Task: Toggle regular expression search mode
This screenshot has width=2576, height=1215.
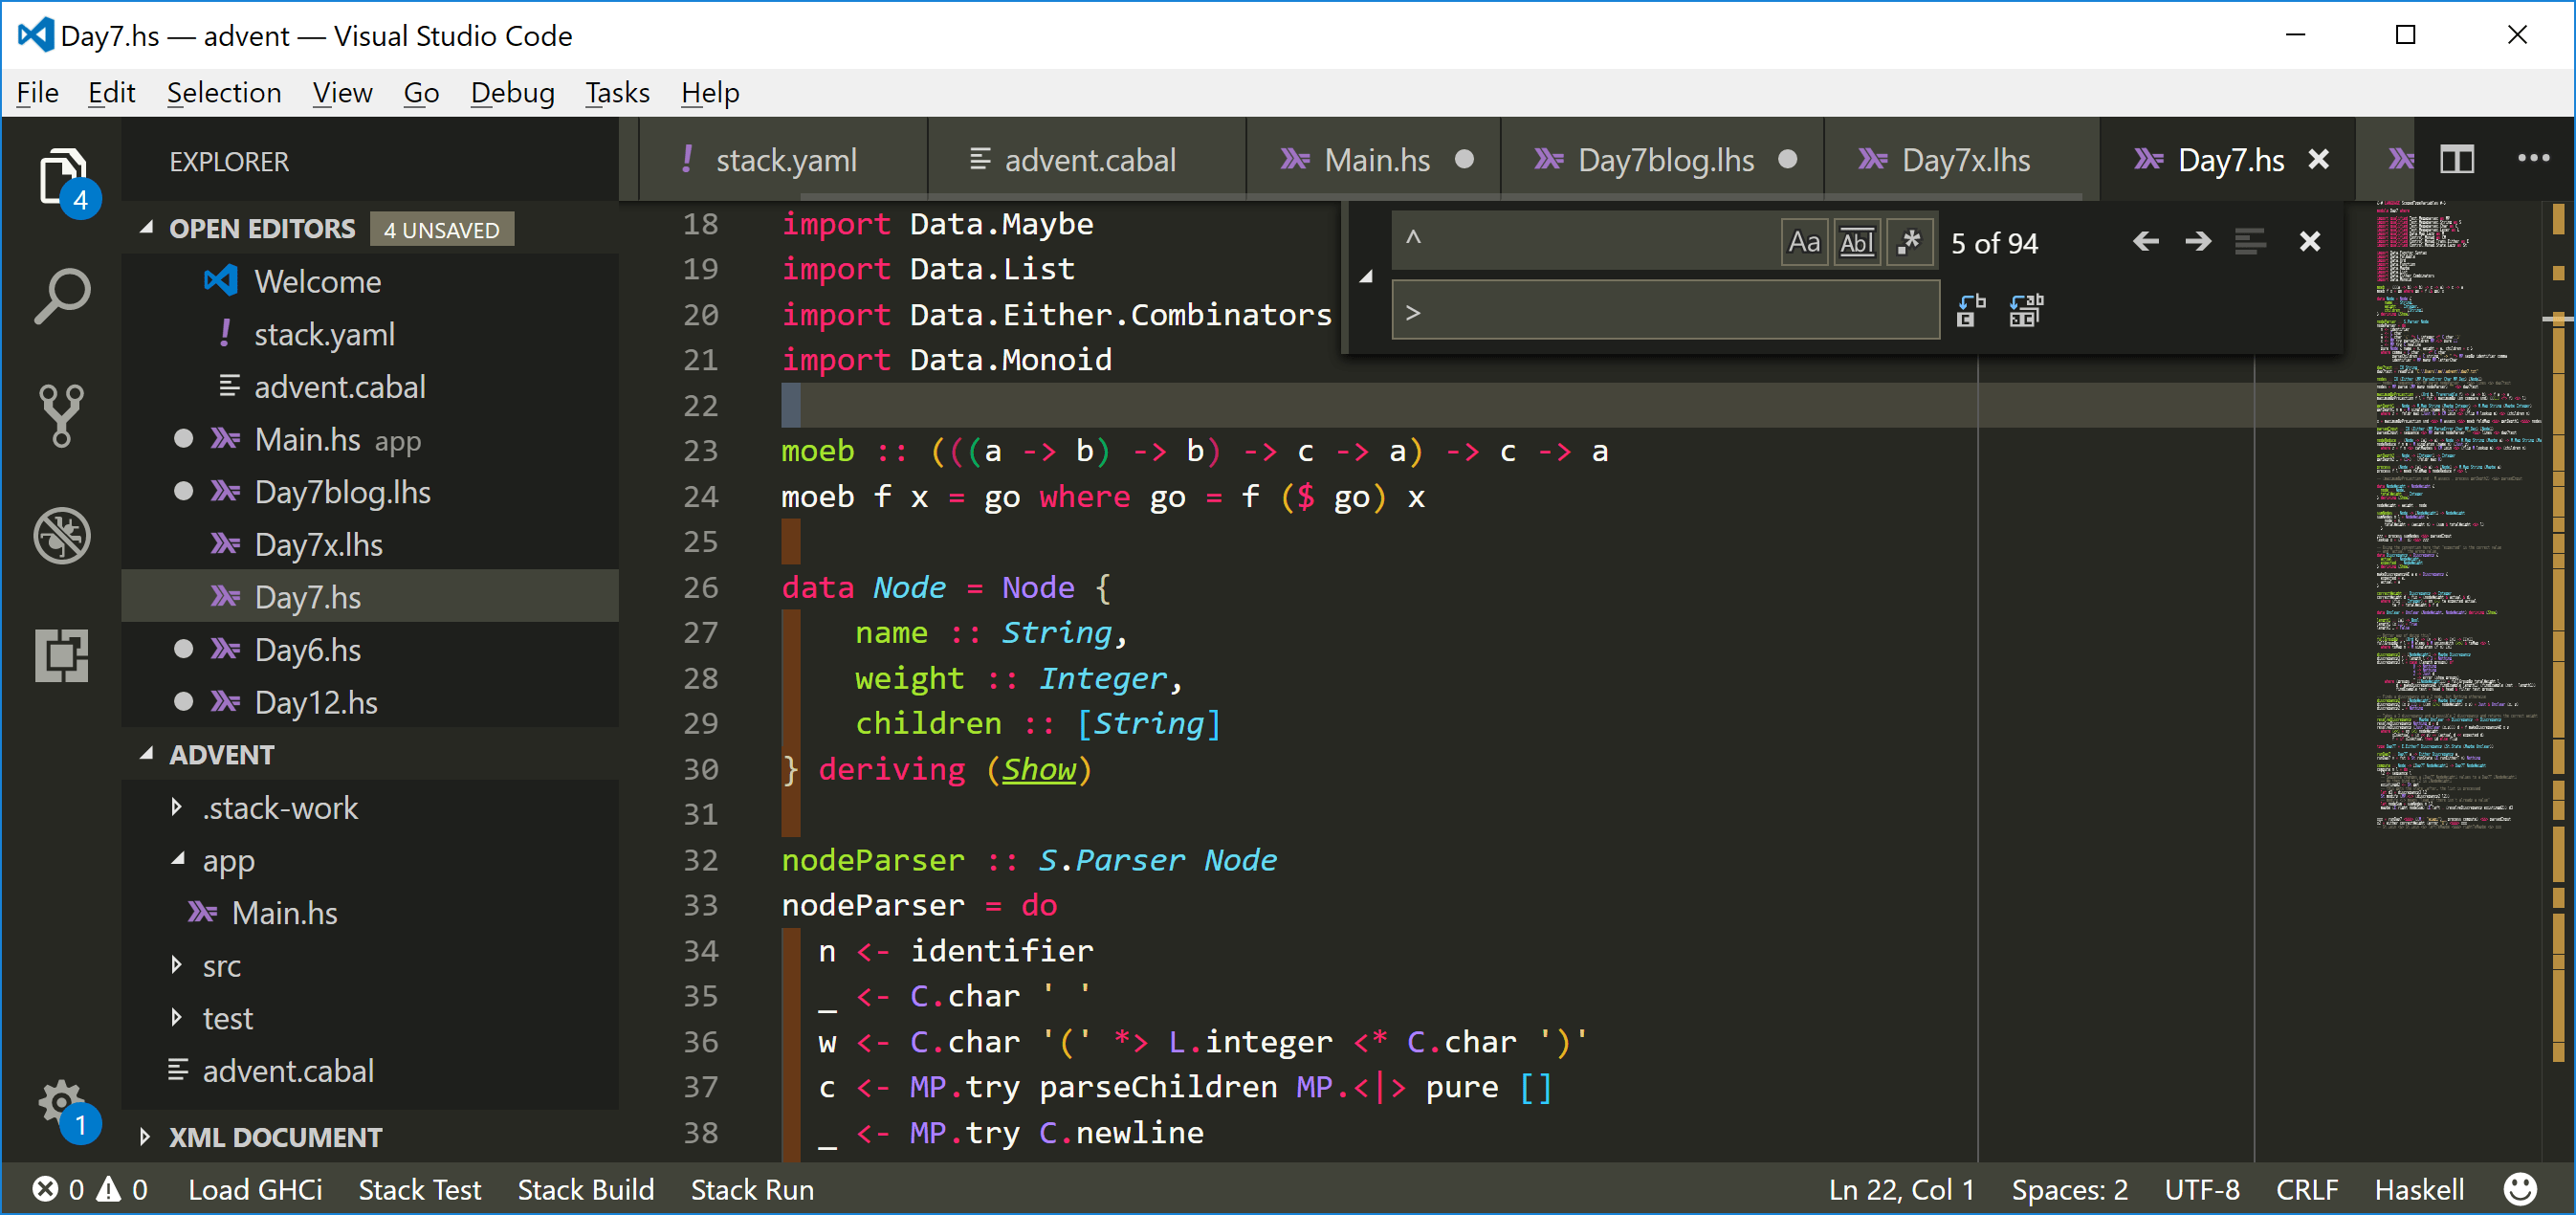Action: tap(1909, 241)
